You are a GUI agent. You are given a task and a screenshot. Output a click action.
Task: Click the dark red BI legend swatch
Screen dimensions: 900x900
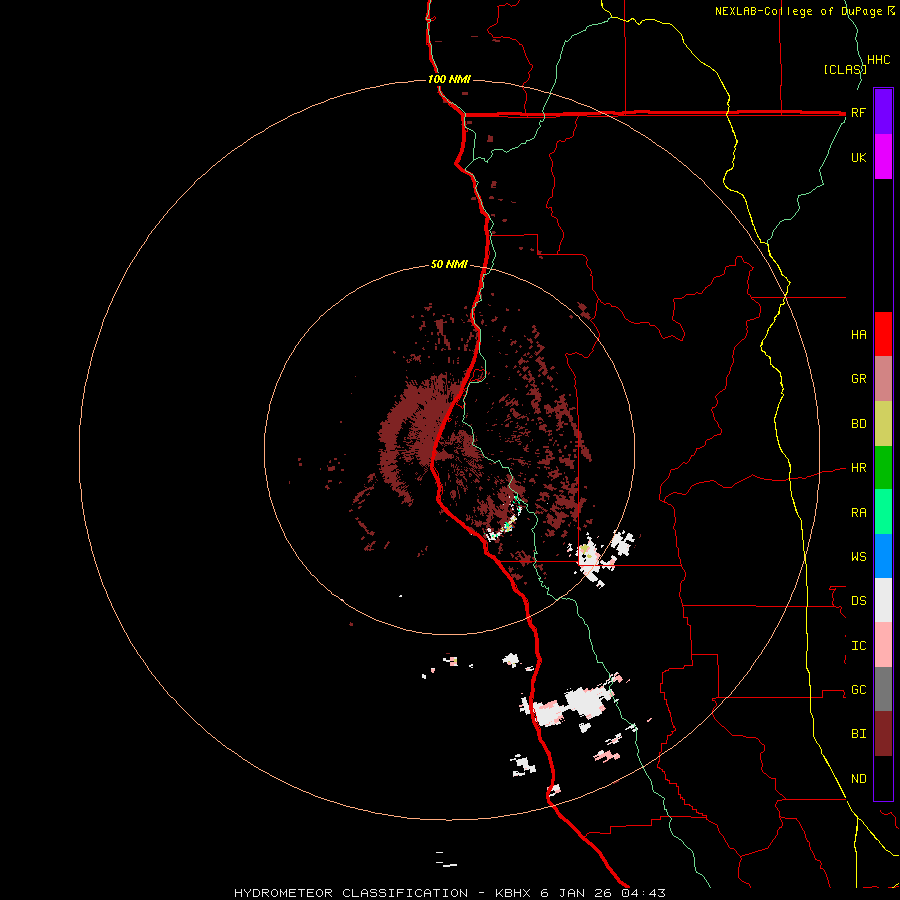tap(883, 734)
